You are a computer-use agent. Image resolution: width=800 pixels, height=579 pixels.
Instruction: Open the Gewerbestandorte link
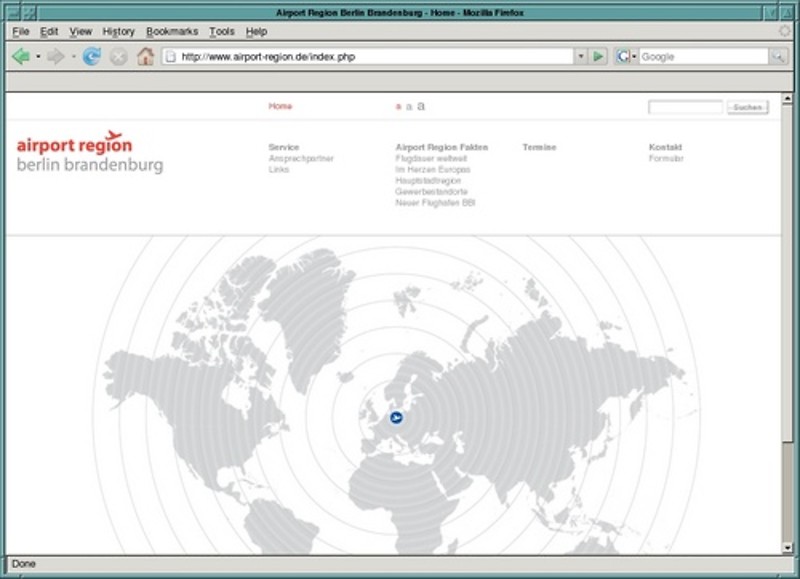(x=431, y=192)
